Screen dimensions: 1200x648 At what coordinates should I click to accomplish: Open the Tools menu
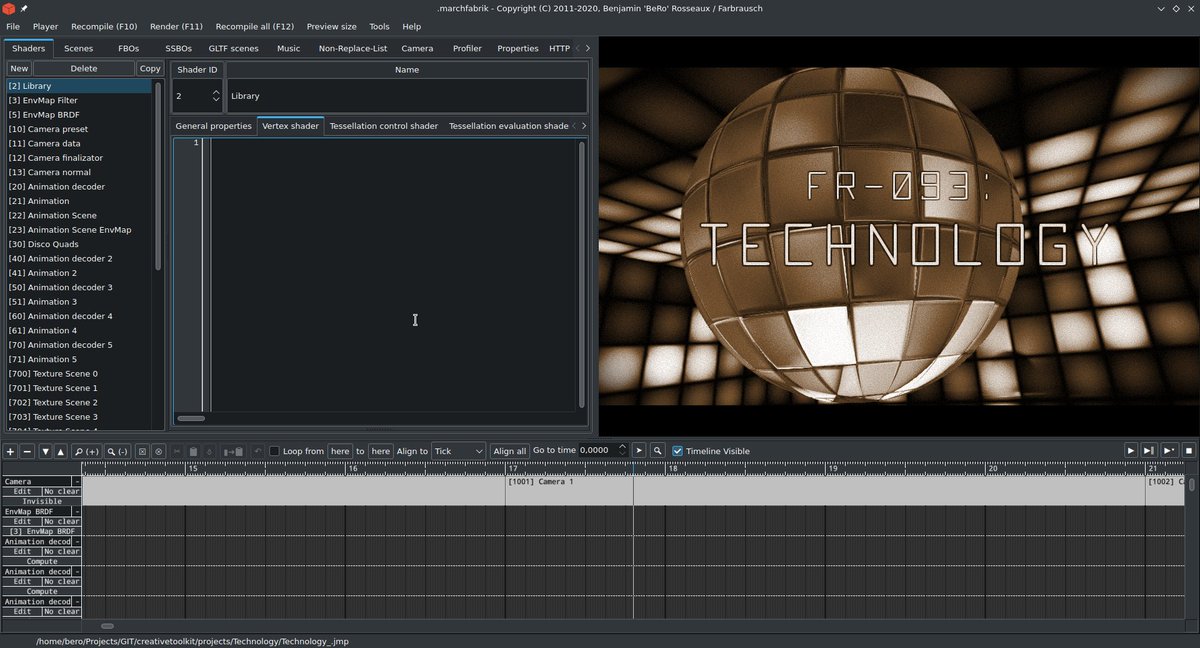(379, 26)
